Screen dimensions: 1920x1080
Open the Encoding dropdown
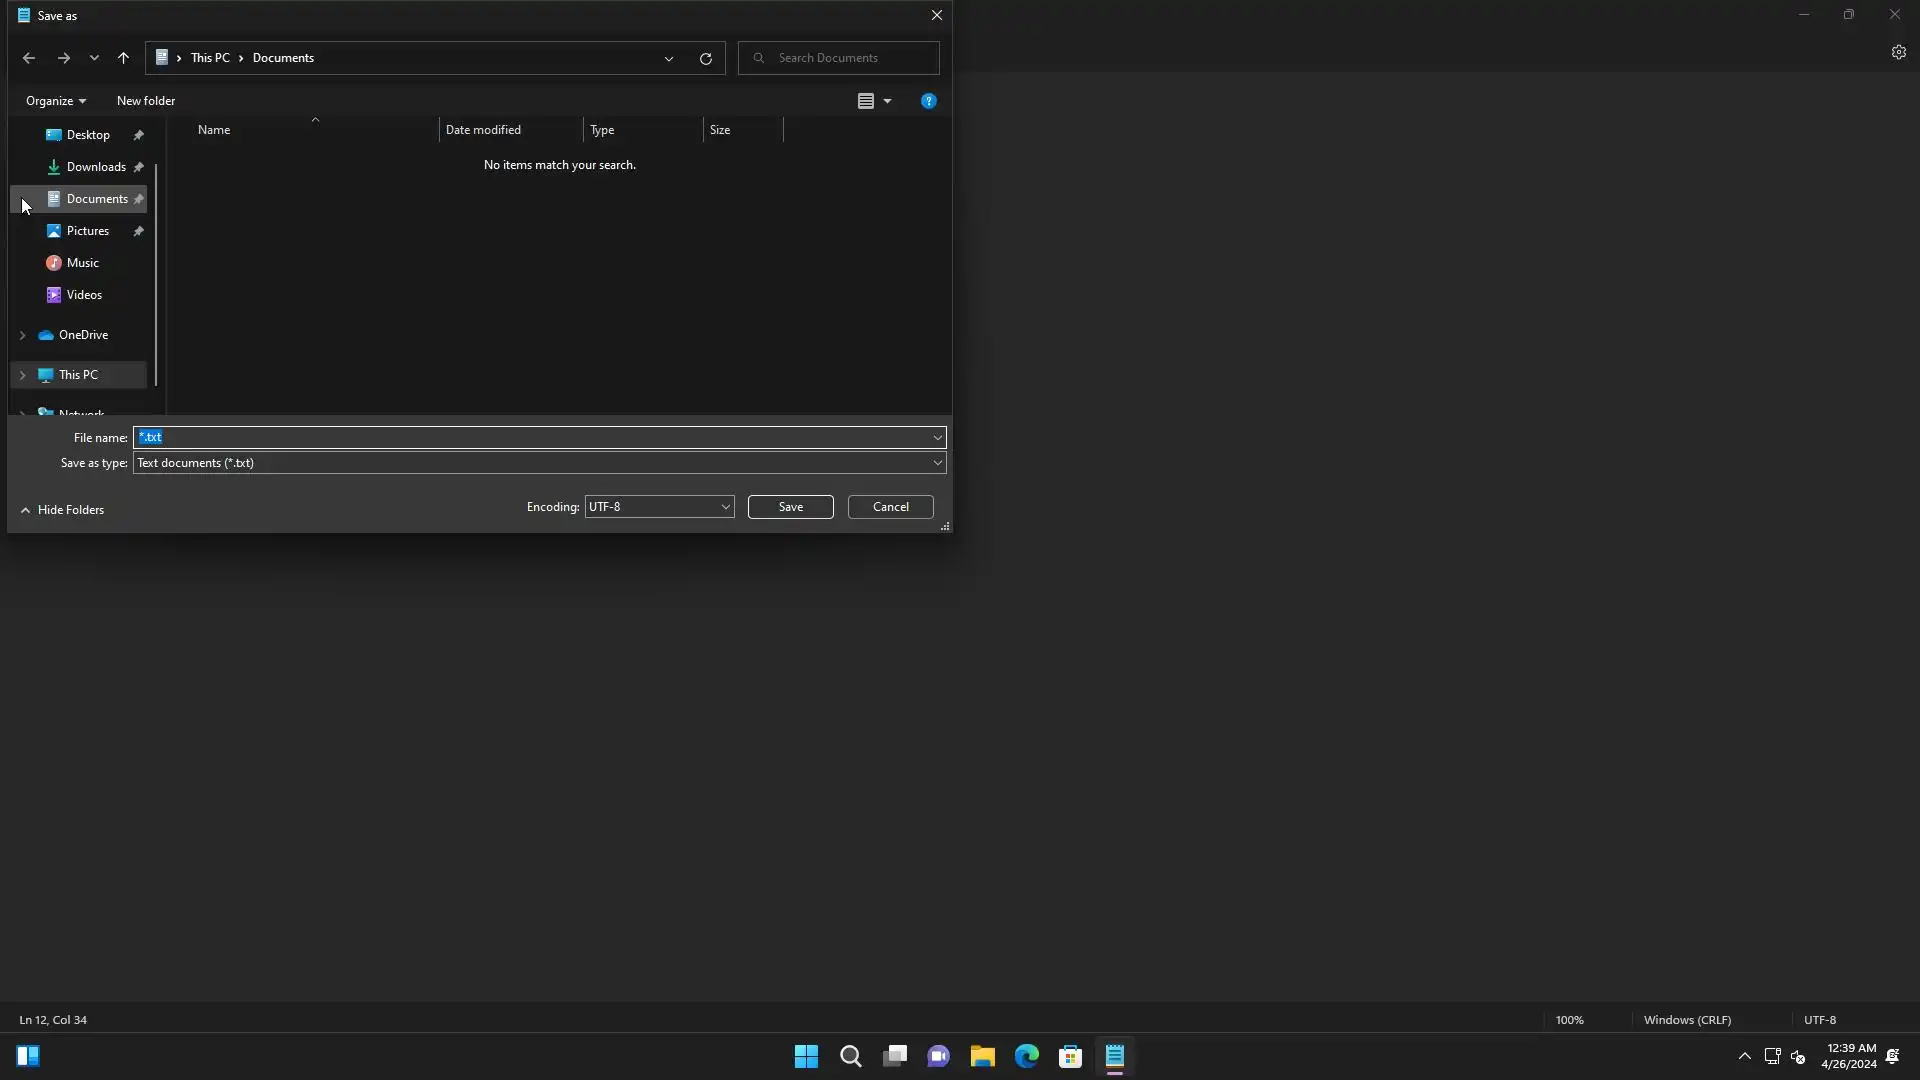coord(659,507)
